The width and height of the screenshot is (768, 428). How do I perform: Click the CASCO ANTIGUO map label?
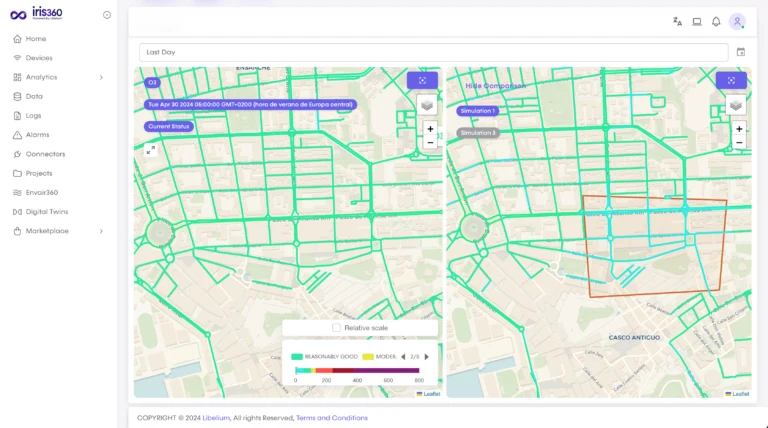point(634,337)
